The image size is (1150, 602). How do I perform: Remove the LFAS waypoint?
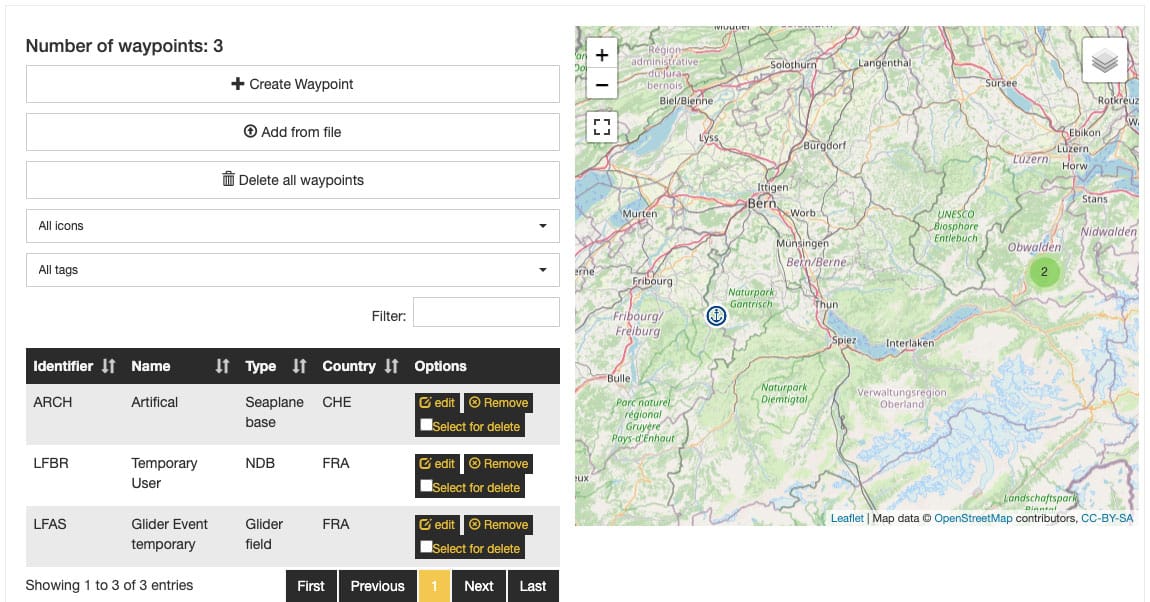499,524
